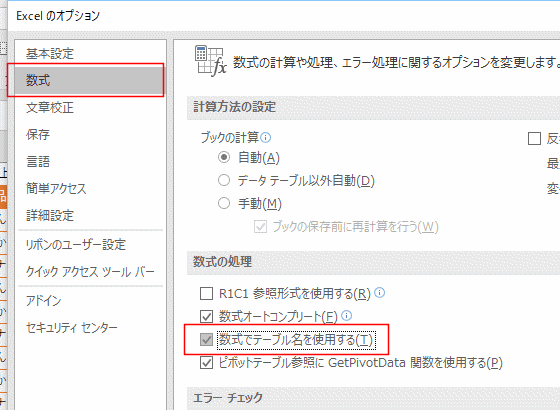Toggle the 反復計算 checkbox at right edge
The height and width of the screenshot is (410, 560).
(534, 139)
